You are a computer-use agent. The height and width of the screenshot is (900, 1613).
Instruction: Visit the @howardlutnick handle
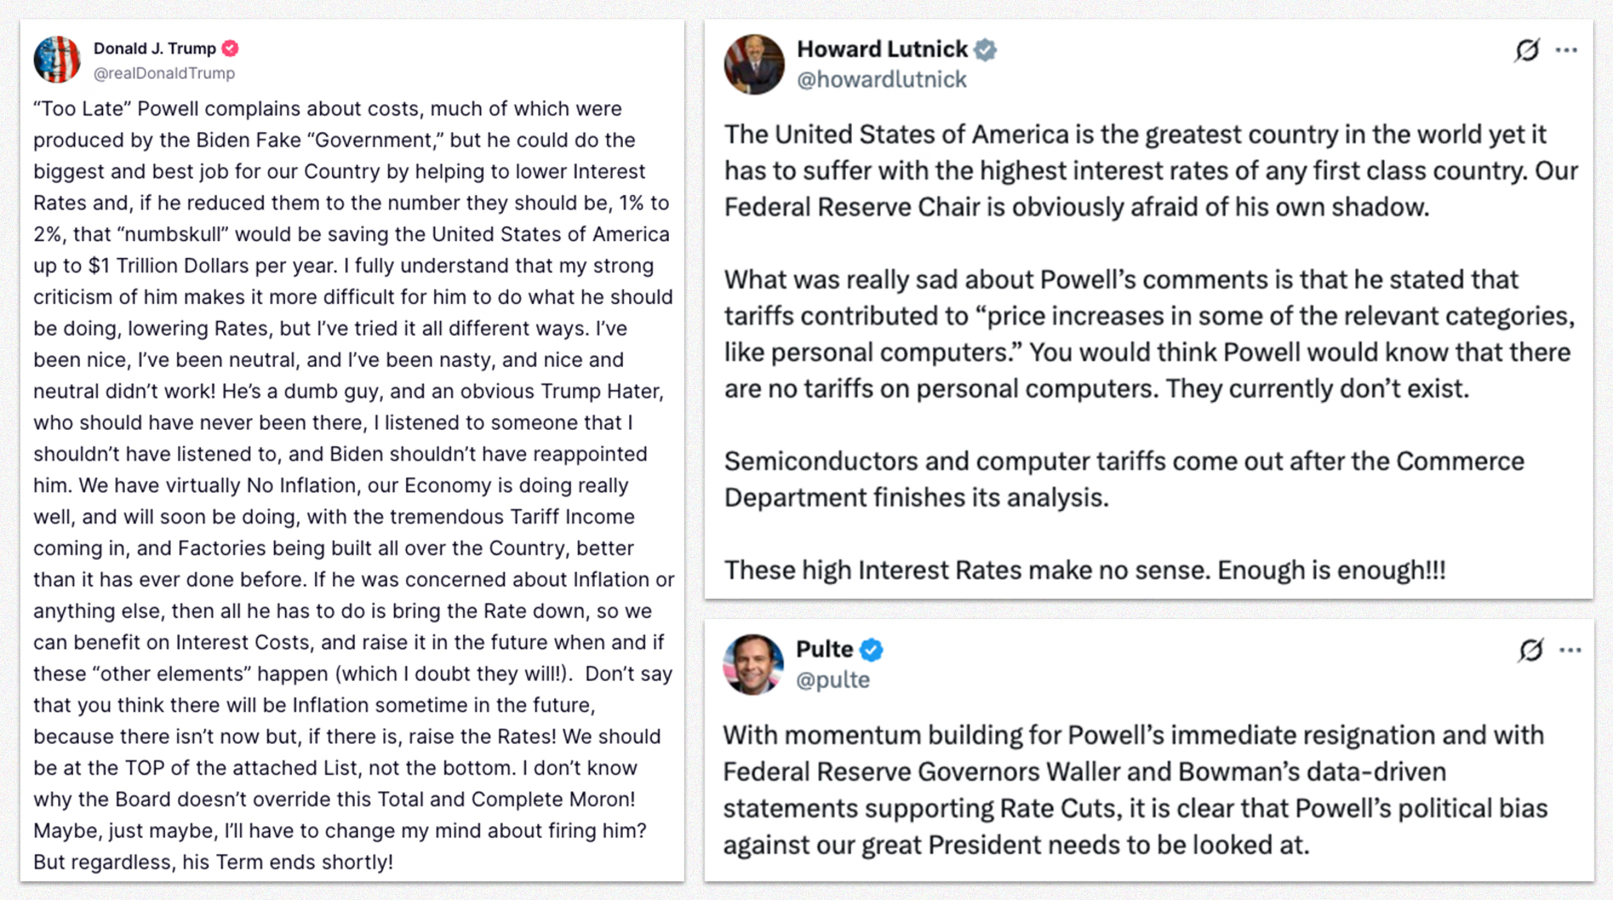(881, 80)
